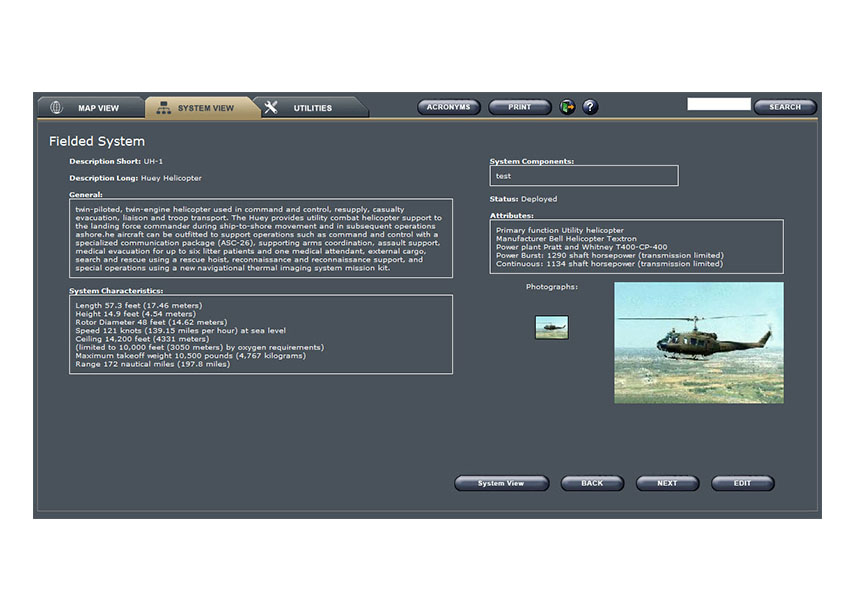Viewport: 855px width, 600px height.
Task: Click 'Maximum takeoff weight 10,500 pounds' line
Action: pyautogui.click(x=190, y=356)
